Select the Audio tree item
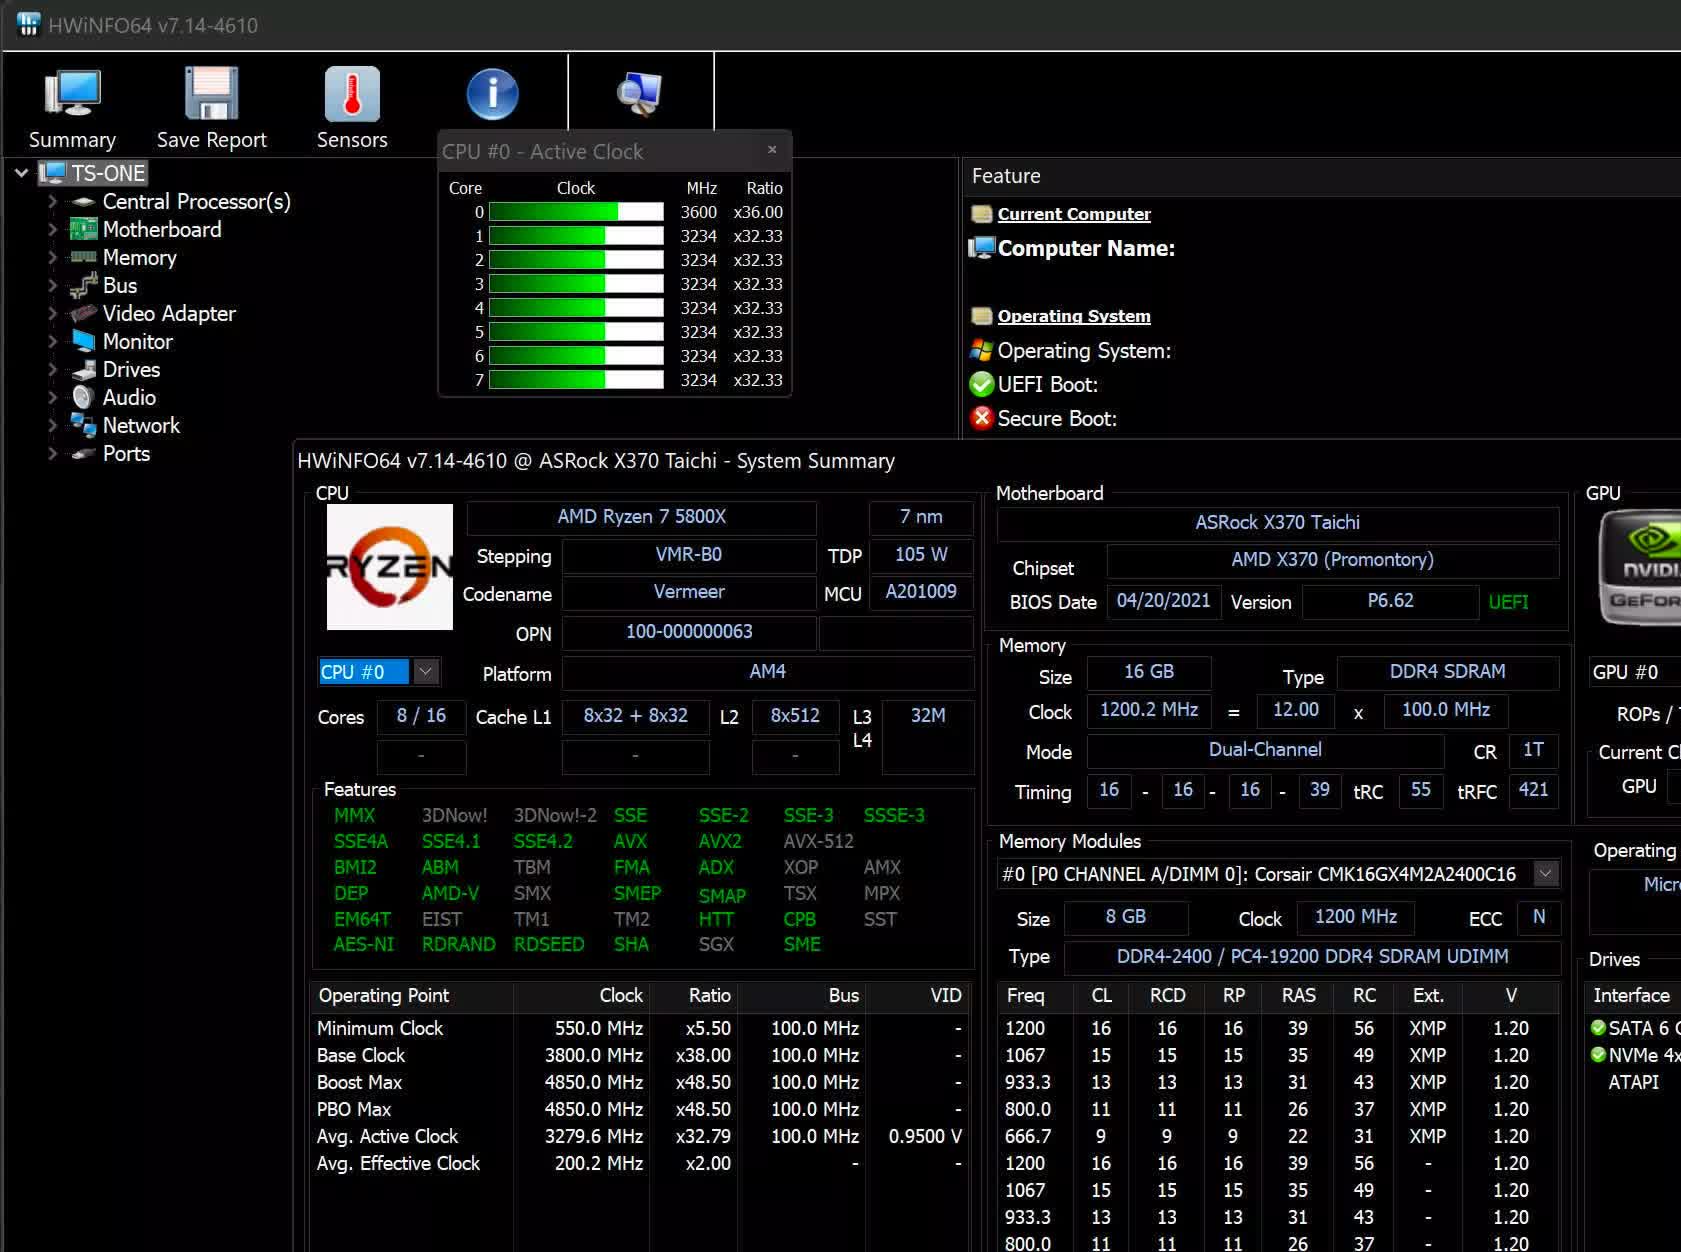Viewport: 1681px width, 1252px height. [129, 397]
